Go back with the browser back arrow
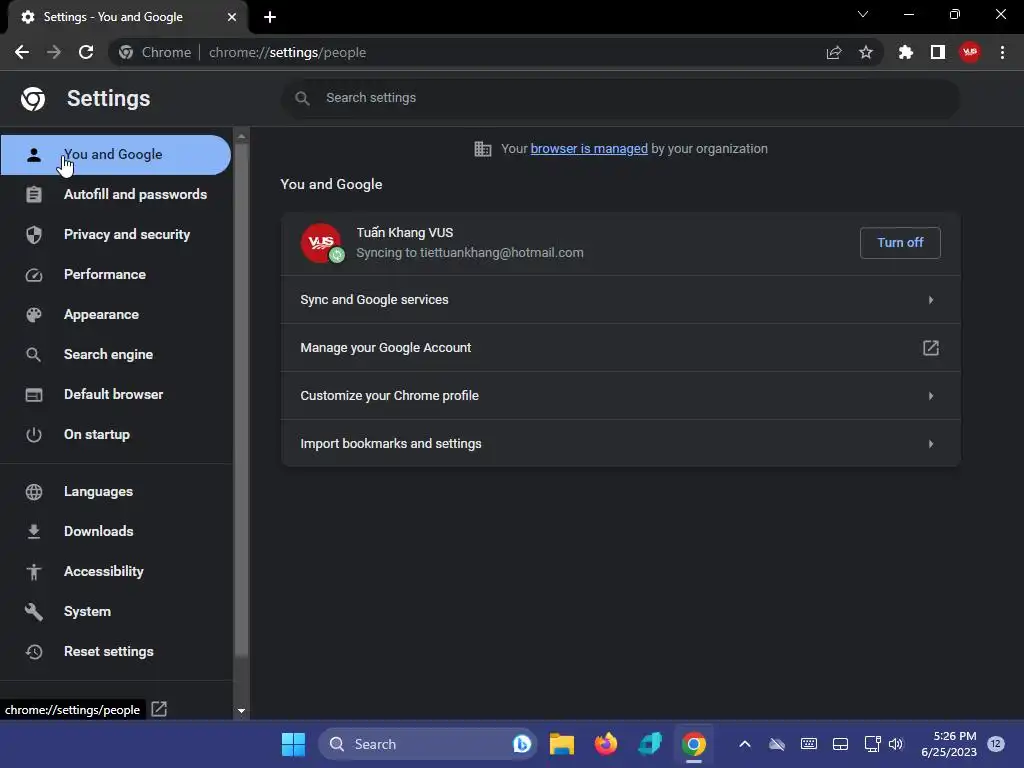Viewport: 1024px width, 768px height. click(x=22, y=52)
